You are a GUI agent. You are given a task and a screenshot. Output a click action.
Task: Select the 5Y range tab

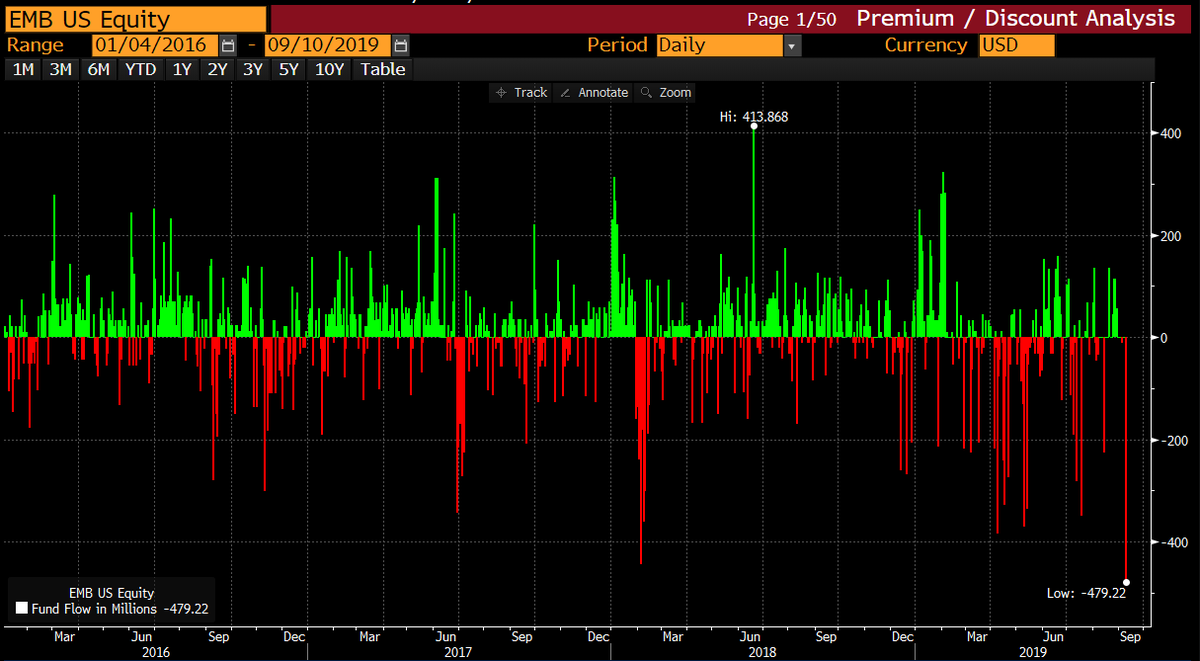click(x=289, y=69)
